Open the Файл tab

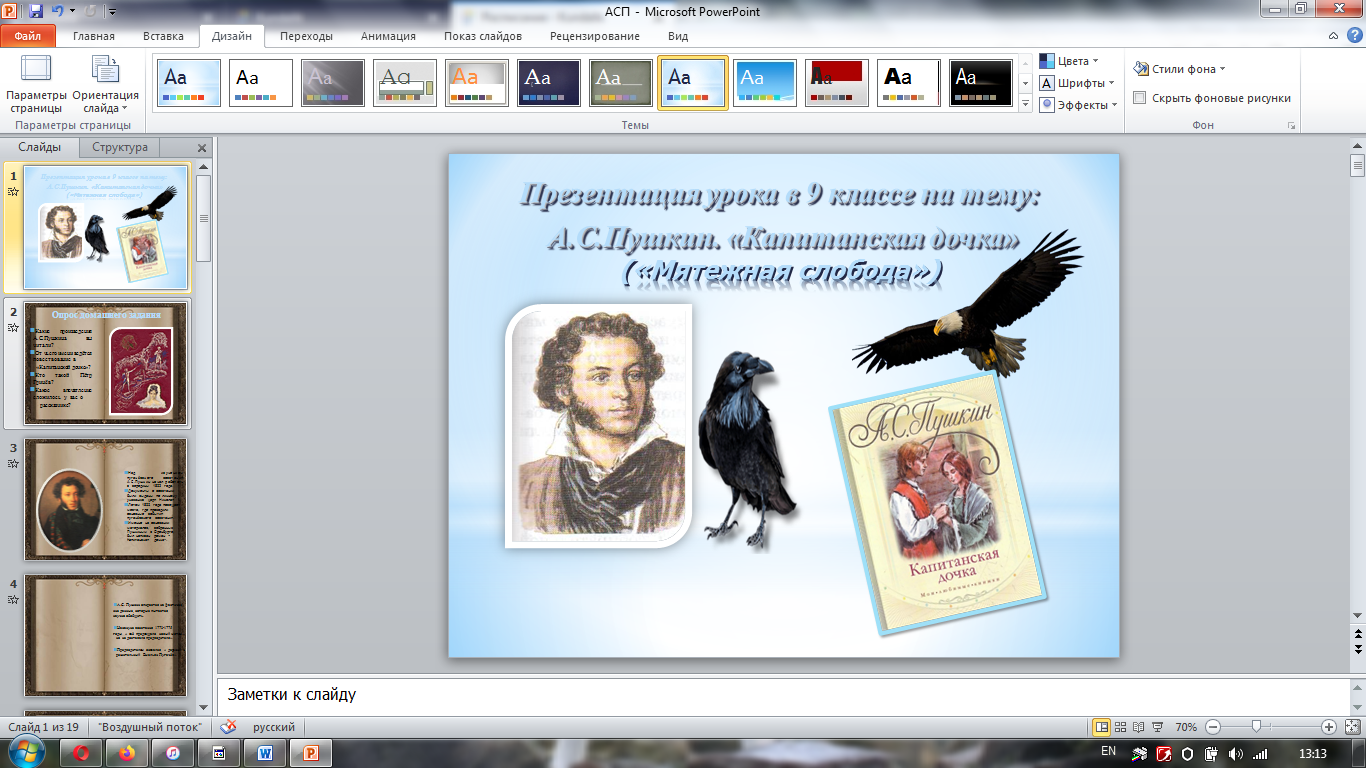click(x=28, y=36)
